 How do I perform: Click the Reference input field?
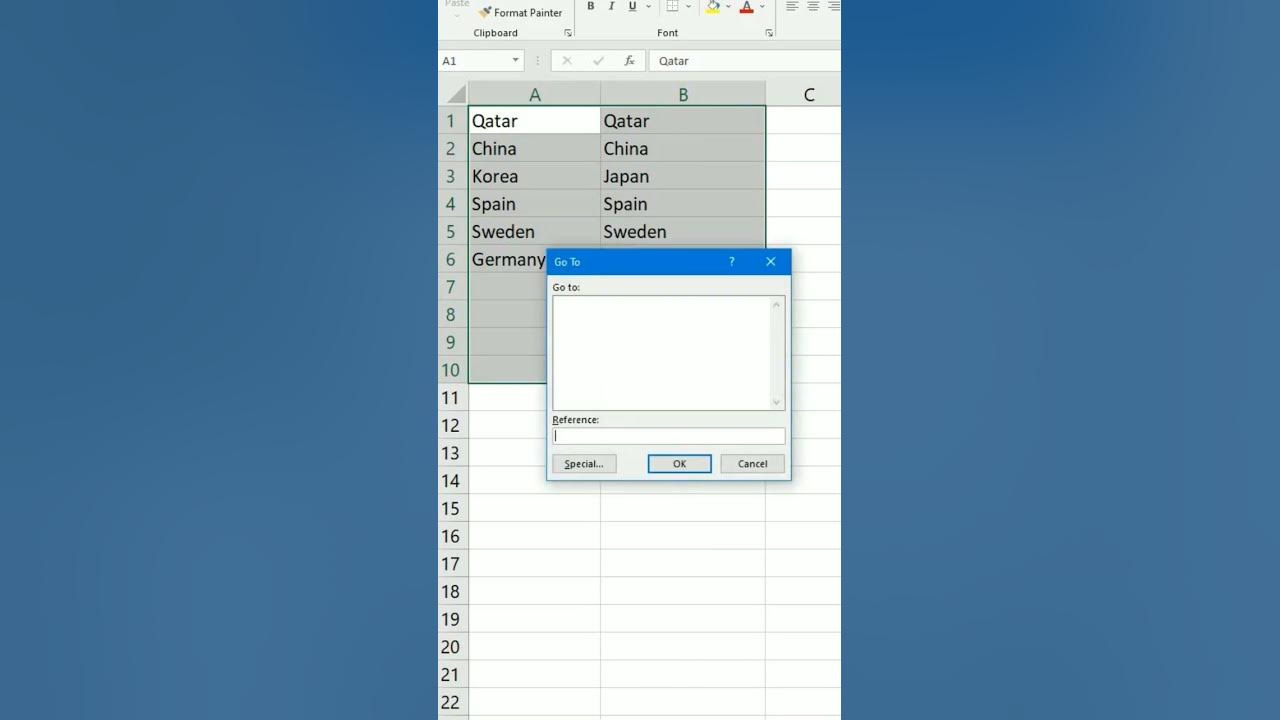(x=668, y=436)
